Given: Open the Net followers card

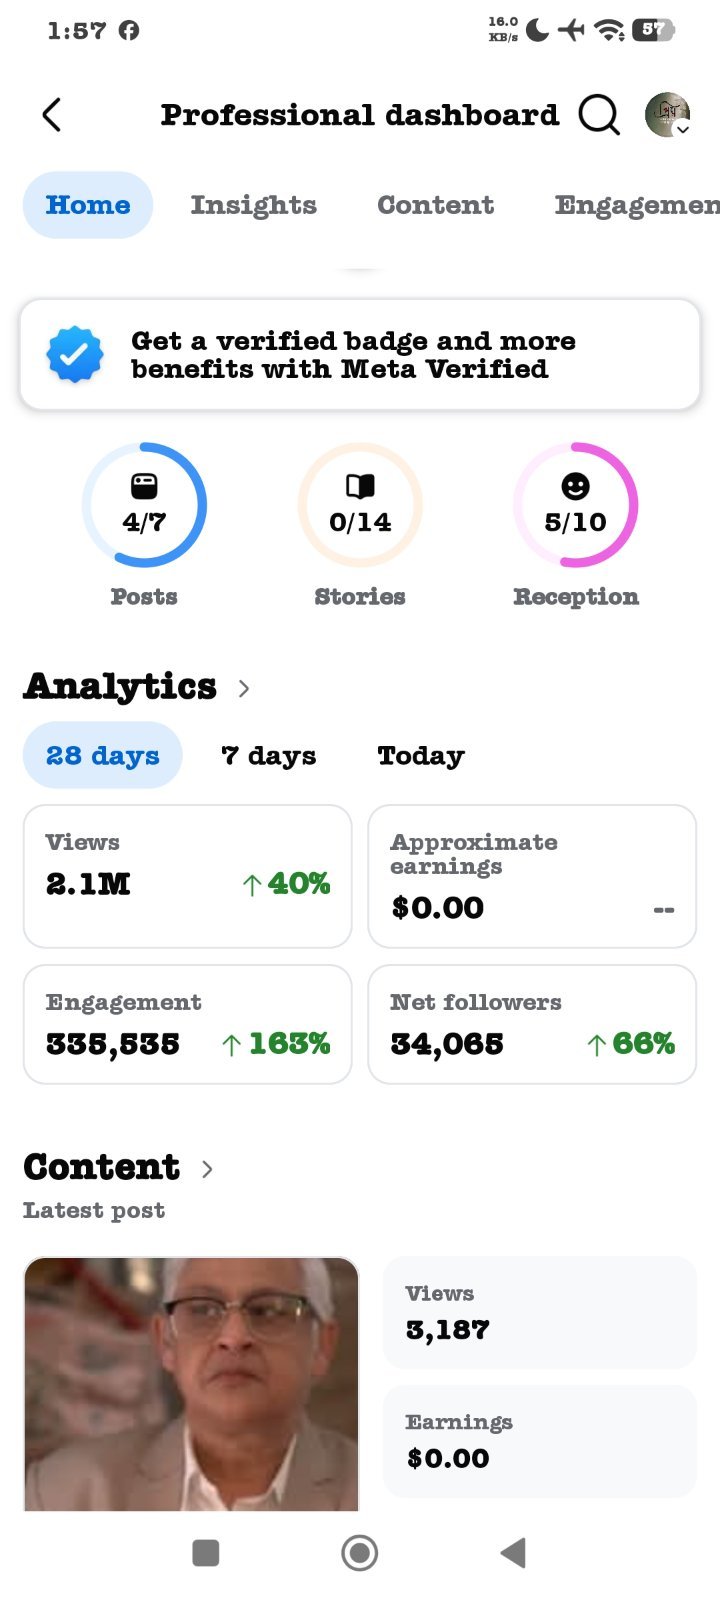Looking at the screenshot, I should point(532,1024).
